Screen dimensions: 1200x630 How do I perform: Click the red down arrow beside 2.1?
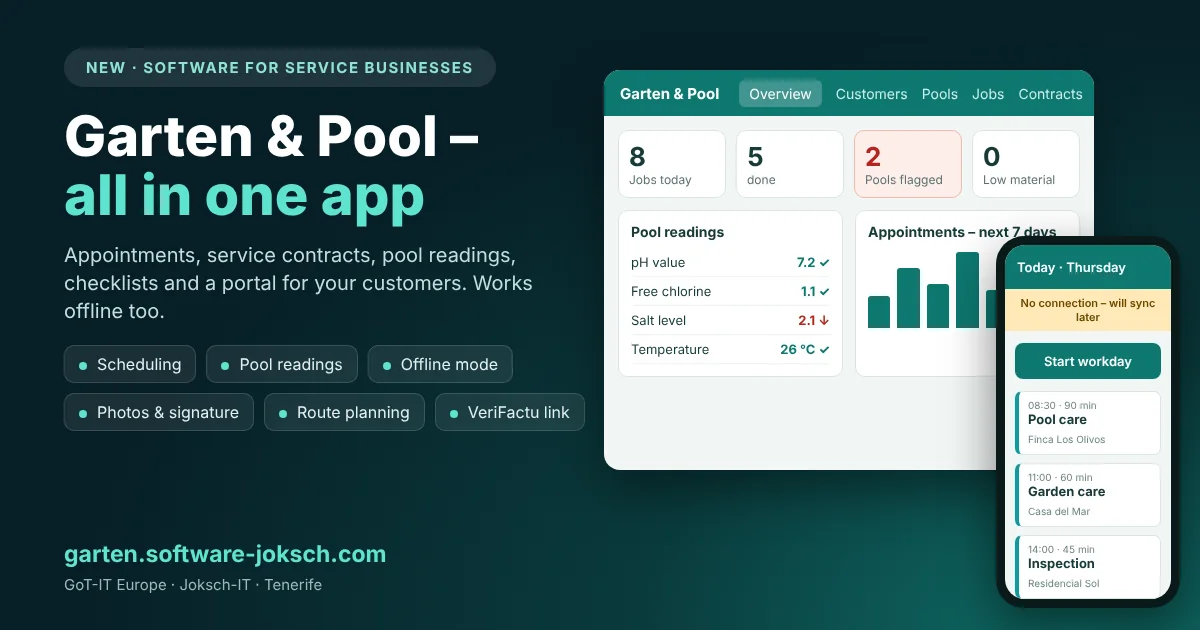tap(825, 321)
